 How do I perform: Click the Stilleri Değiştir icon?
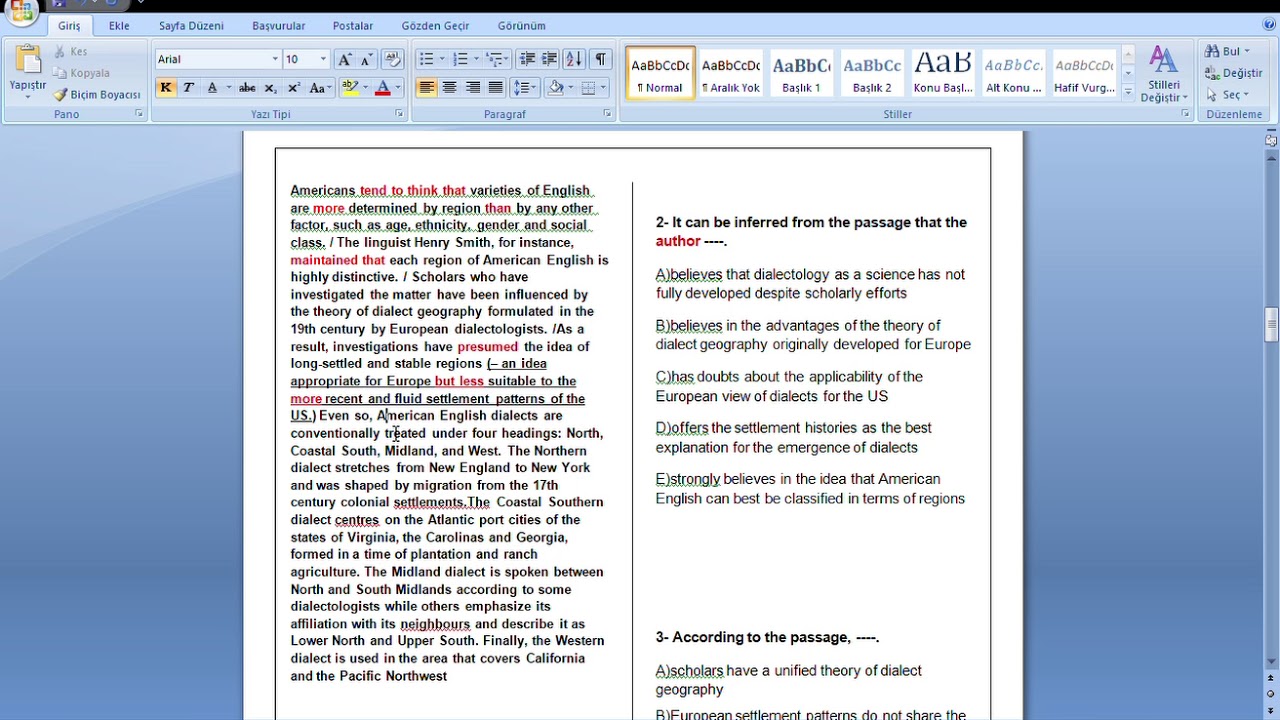pos(1164,73)
